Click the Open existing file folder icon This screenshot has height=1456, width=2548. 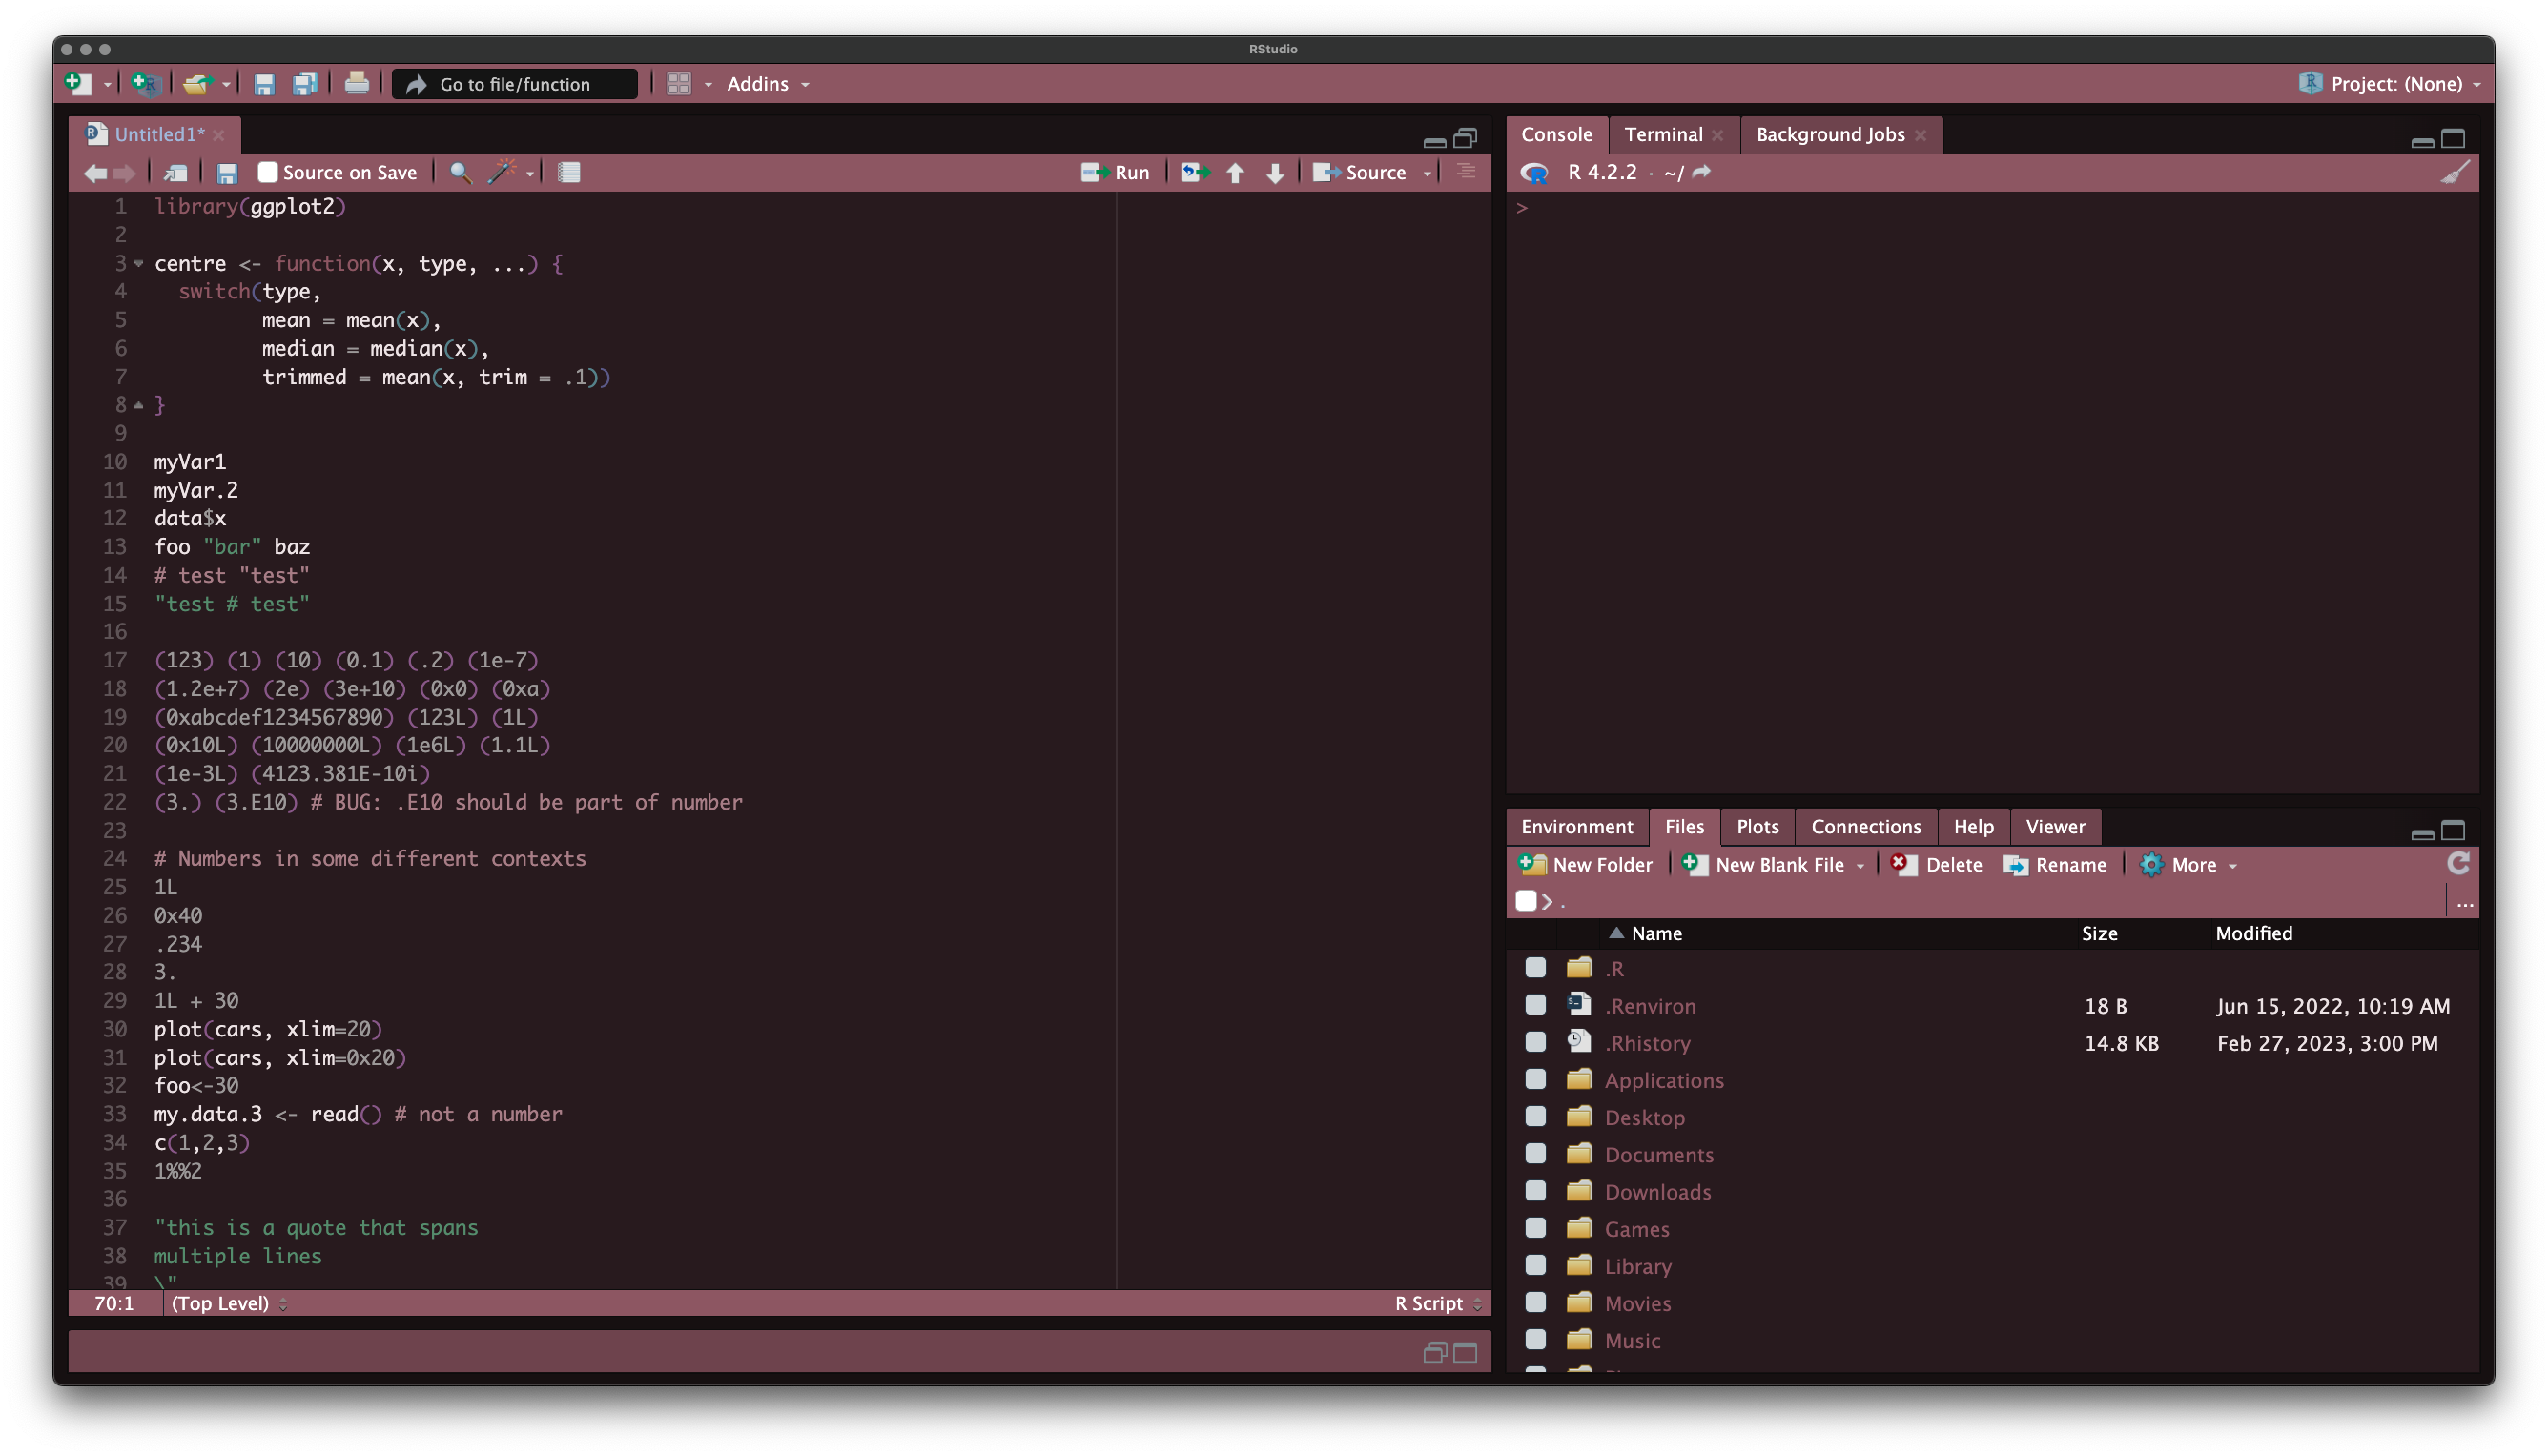196,84
